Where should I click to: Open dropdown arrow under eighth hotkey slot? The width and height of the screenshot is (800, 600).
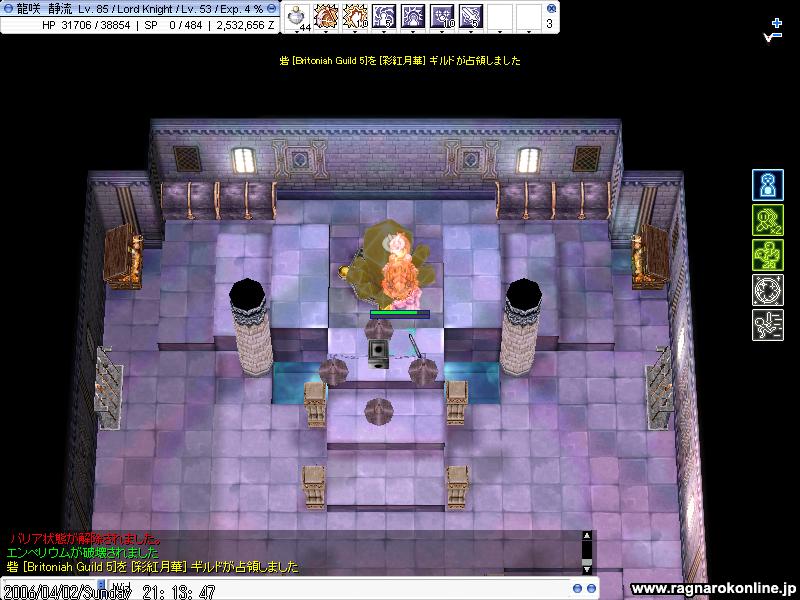(x=500, y=32)
